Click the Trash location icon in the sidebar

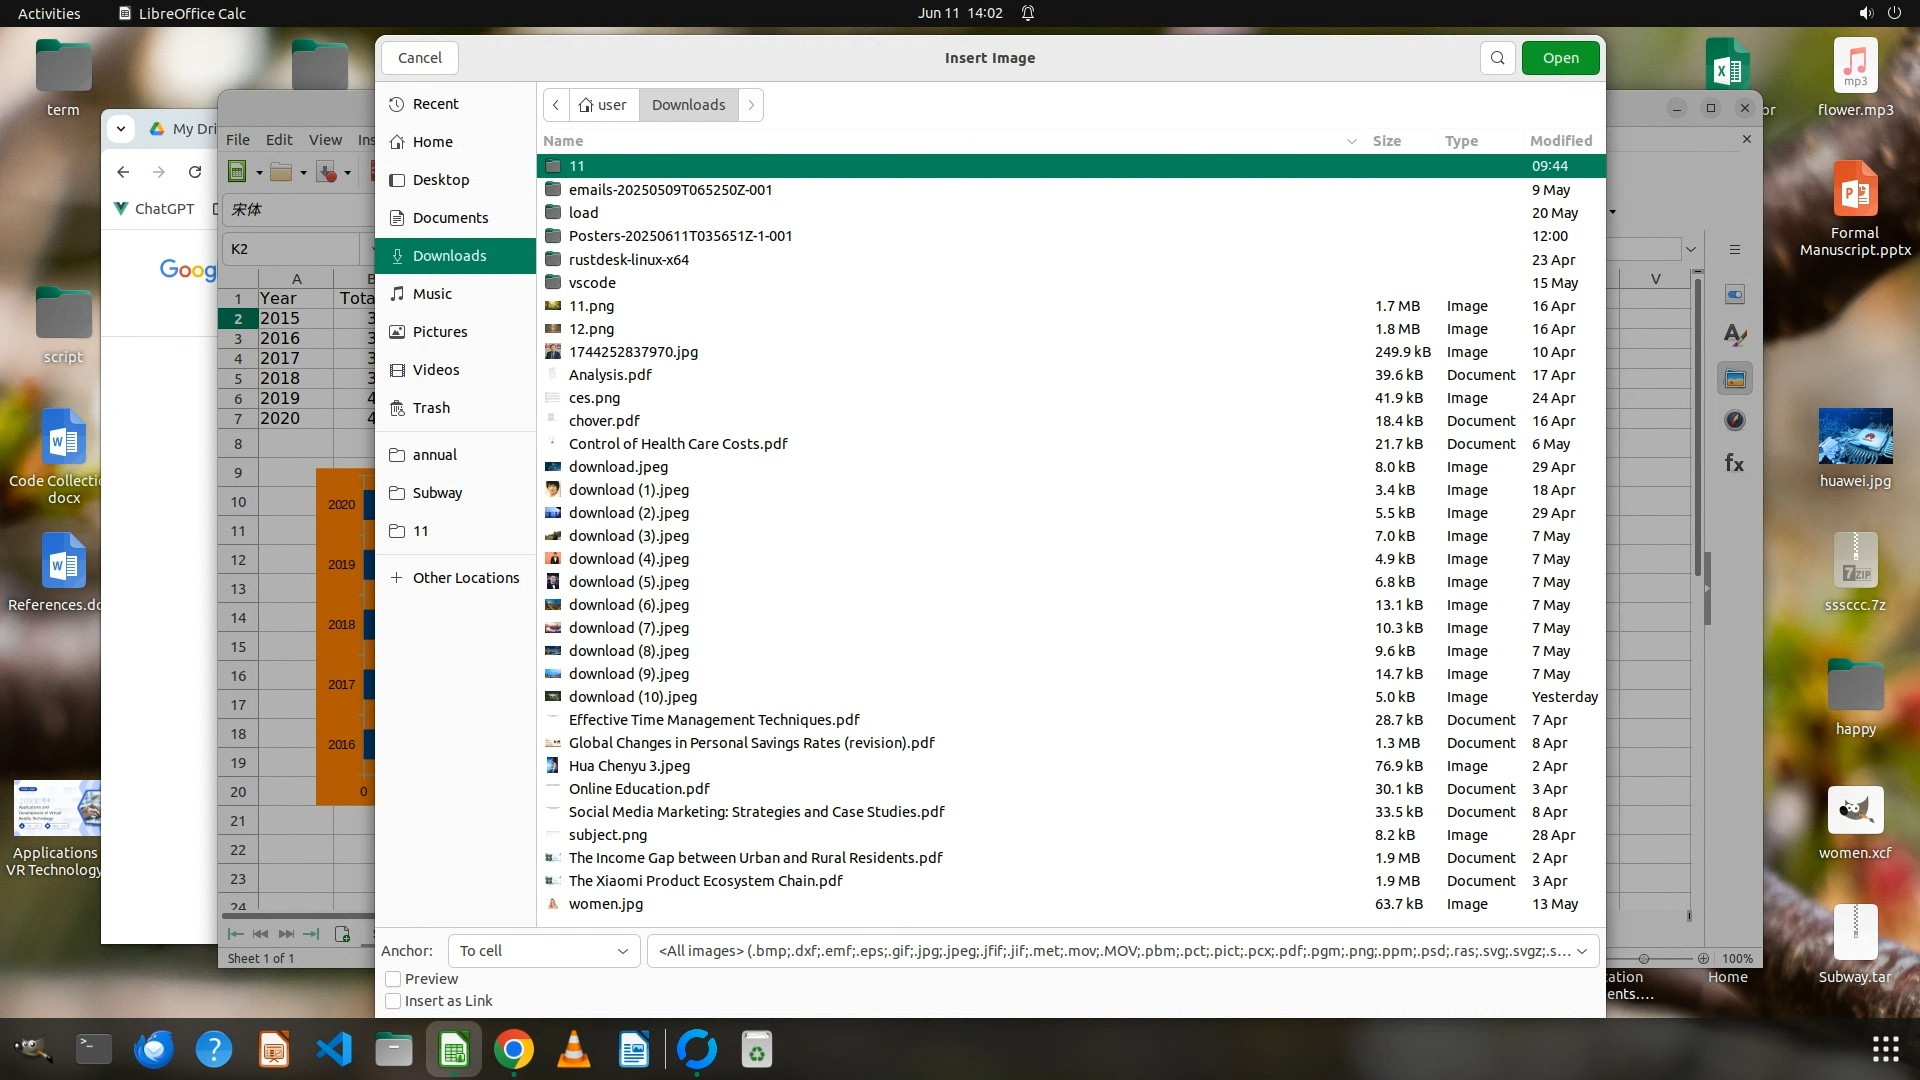click(x=397, y=408)
